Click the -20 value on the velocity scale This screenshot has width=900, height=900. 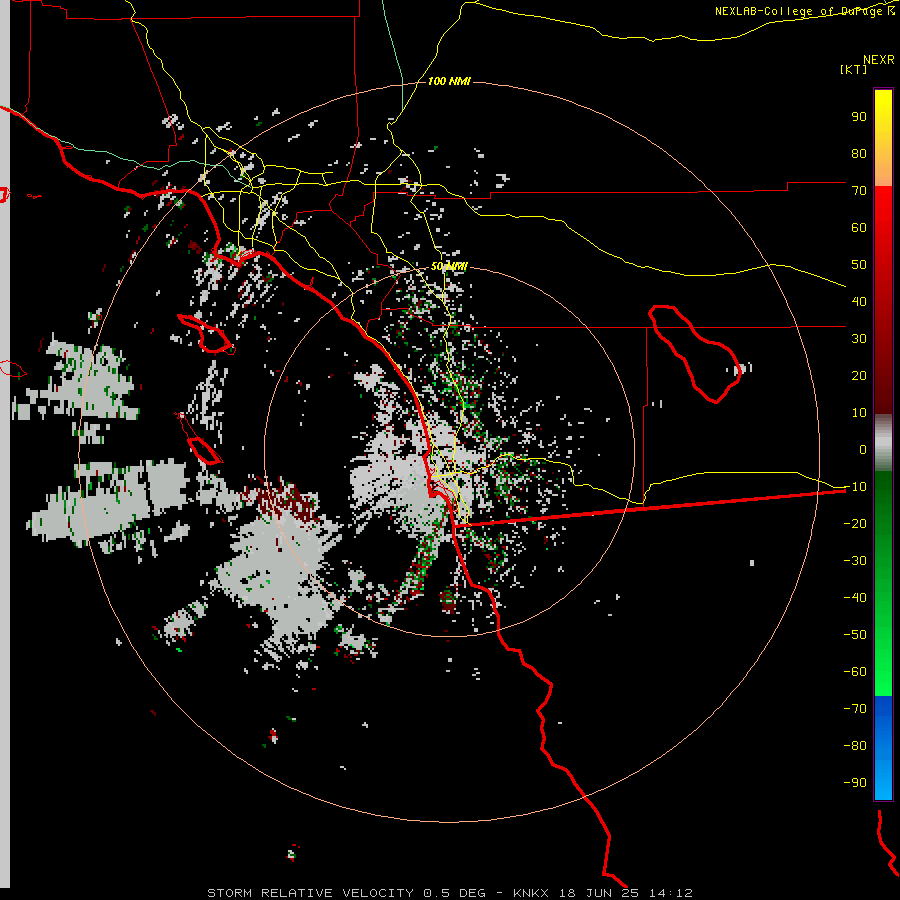(855, 523)
